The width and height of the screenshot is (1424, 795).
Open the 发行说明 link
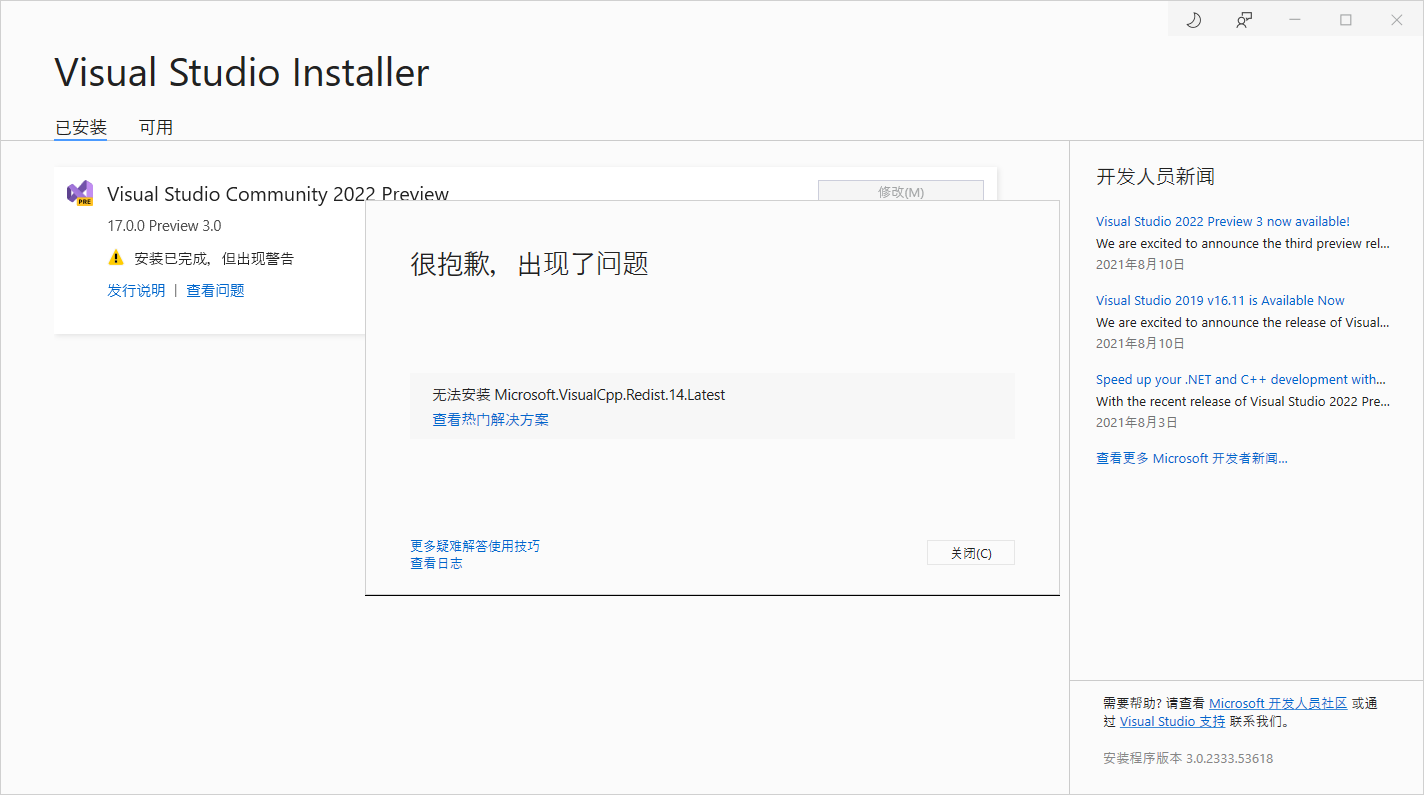coord(136,290)
